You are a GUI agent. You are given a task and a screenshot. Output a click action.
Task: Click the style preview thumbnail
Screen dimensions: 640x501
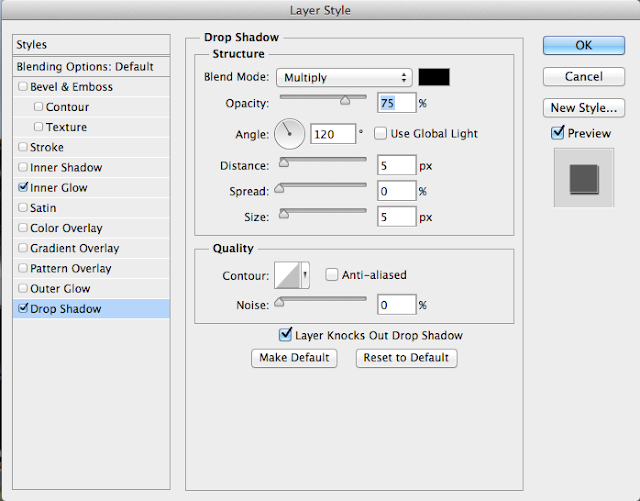click(x=584, y=178)
